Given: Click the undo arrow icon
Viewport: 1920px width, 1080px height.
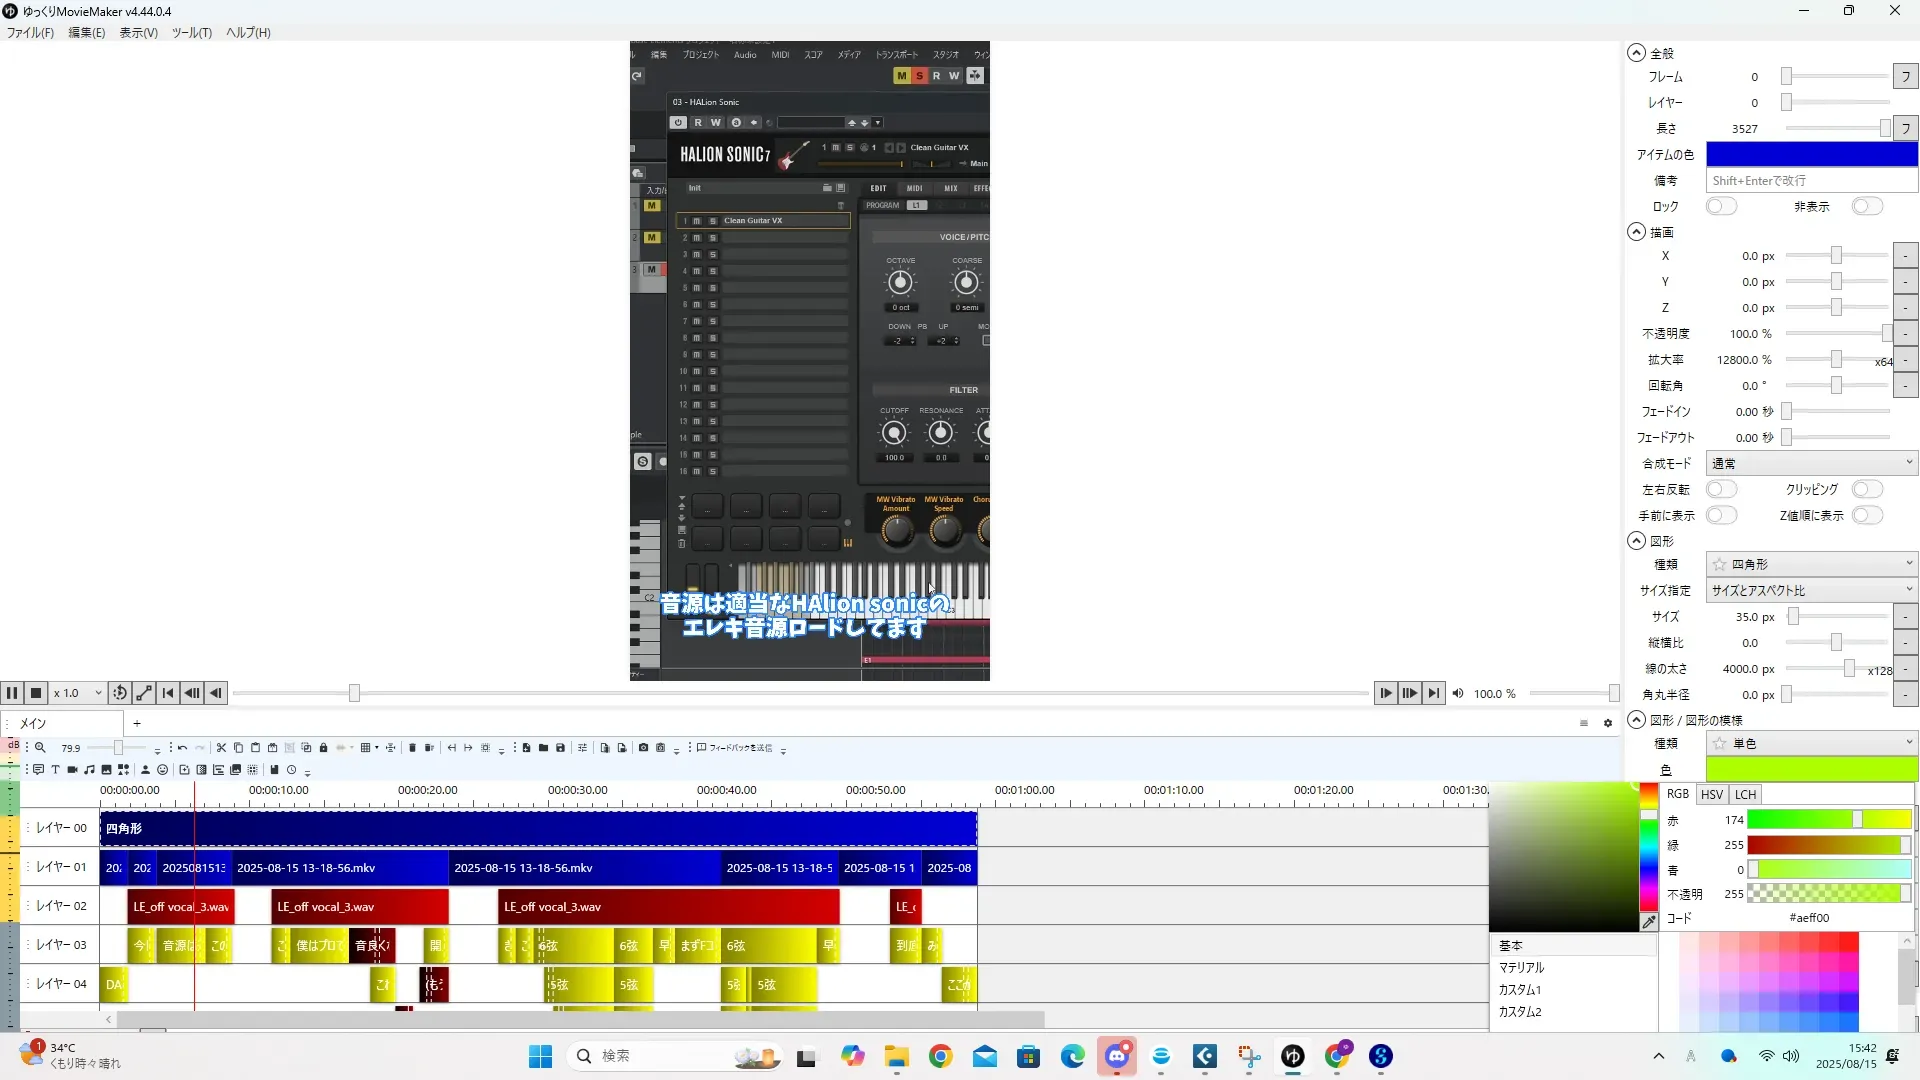Looking at the screenshot, I should (x=182, y=748).
